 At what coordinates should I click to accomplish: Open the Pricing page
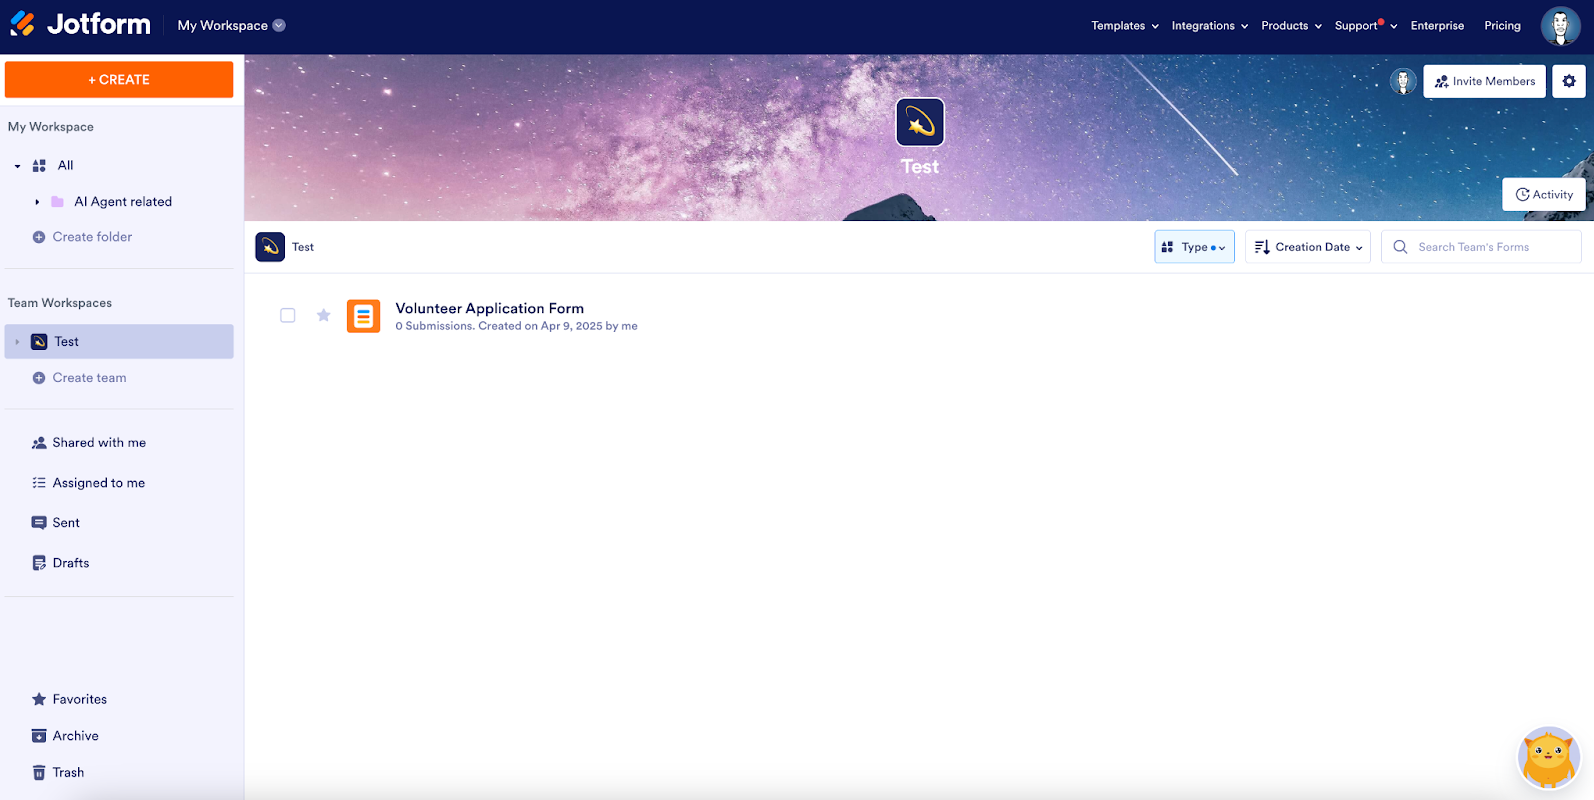click(1502, 26)
